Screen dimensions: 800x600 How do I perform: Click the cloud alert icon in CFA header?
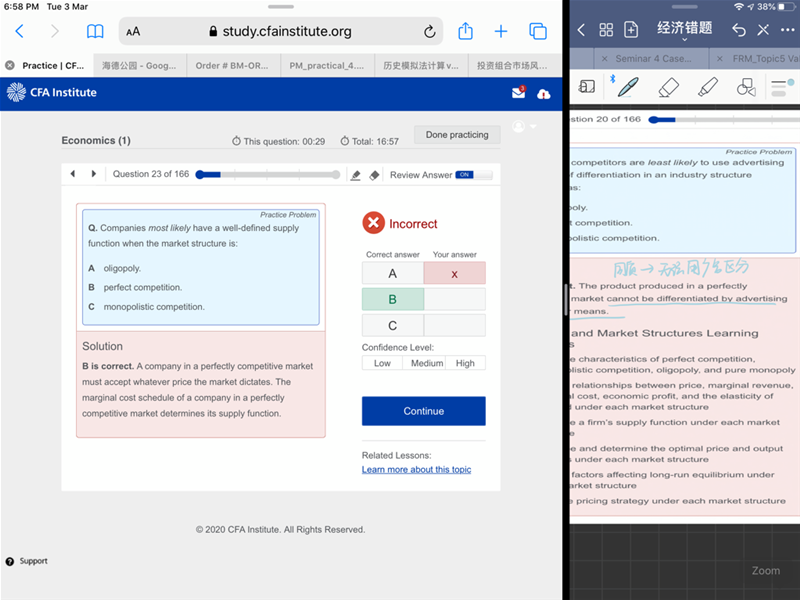point(543,94)
